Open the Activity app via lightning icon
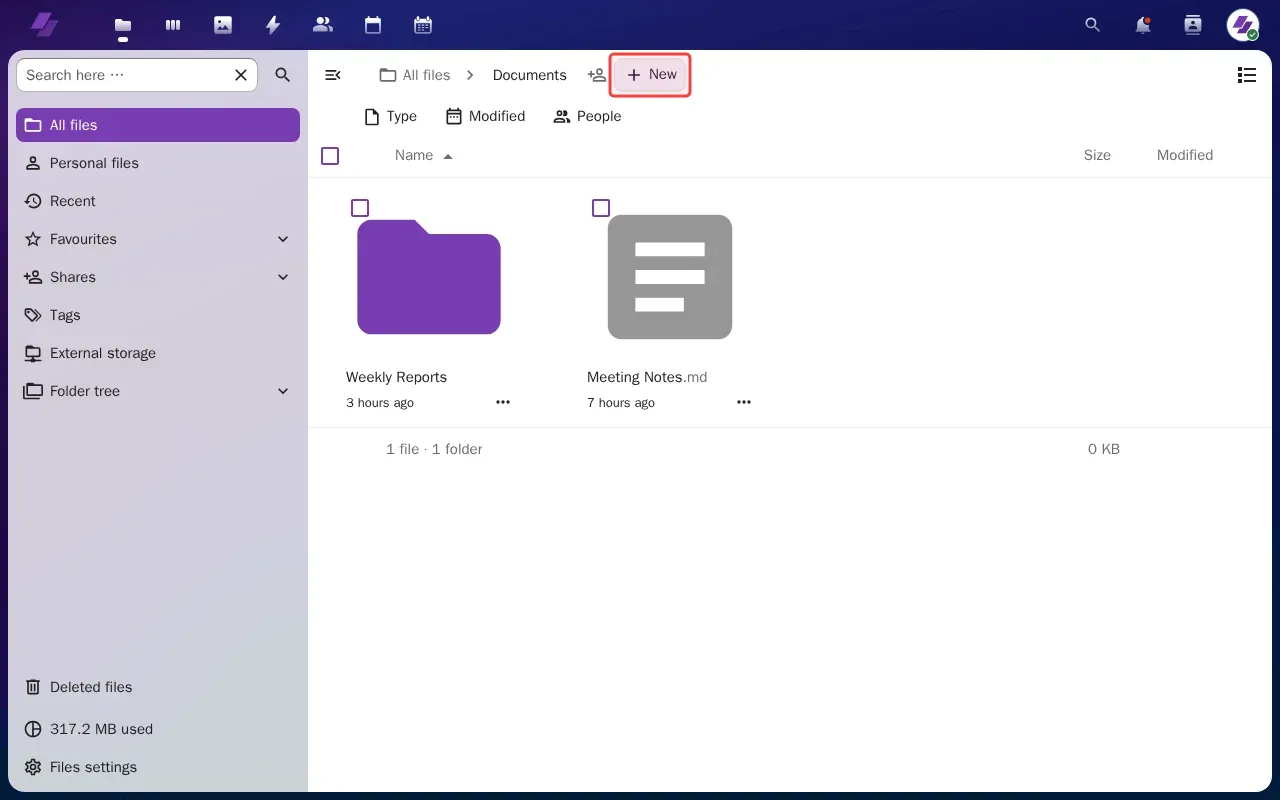1280x800 pixels. click(x=273, y=25)
